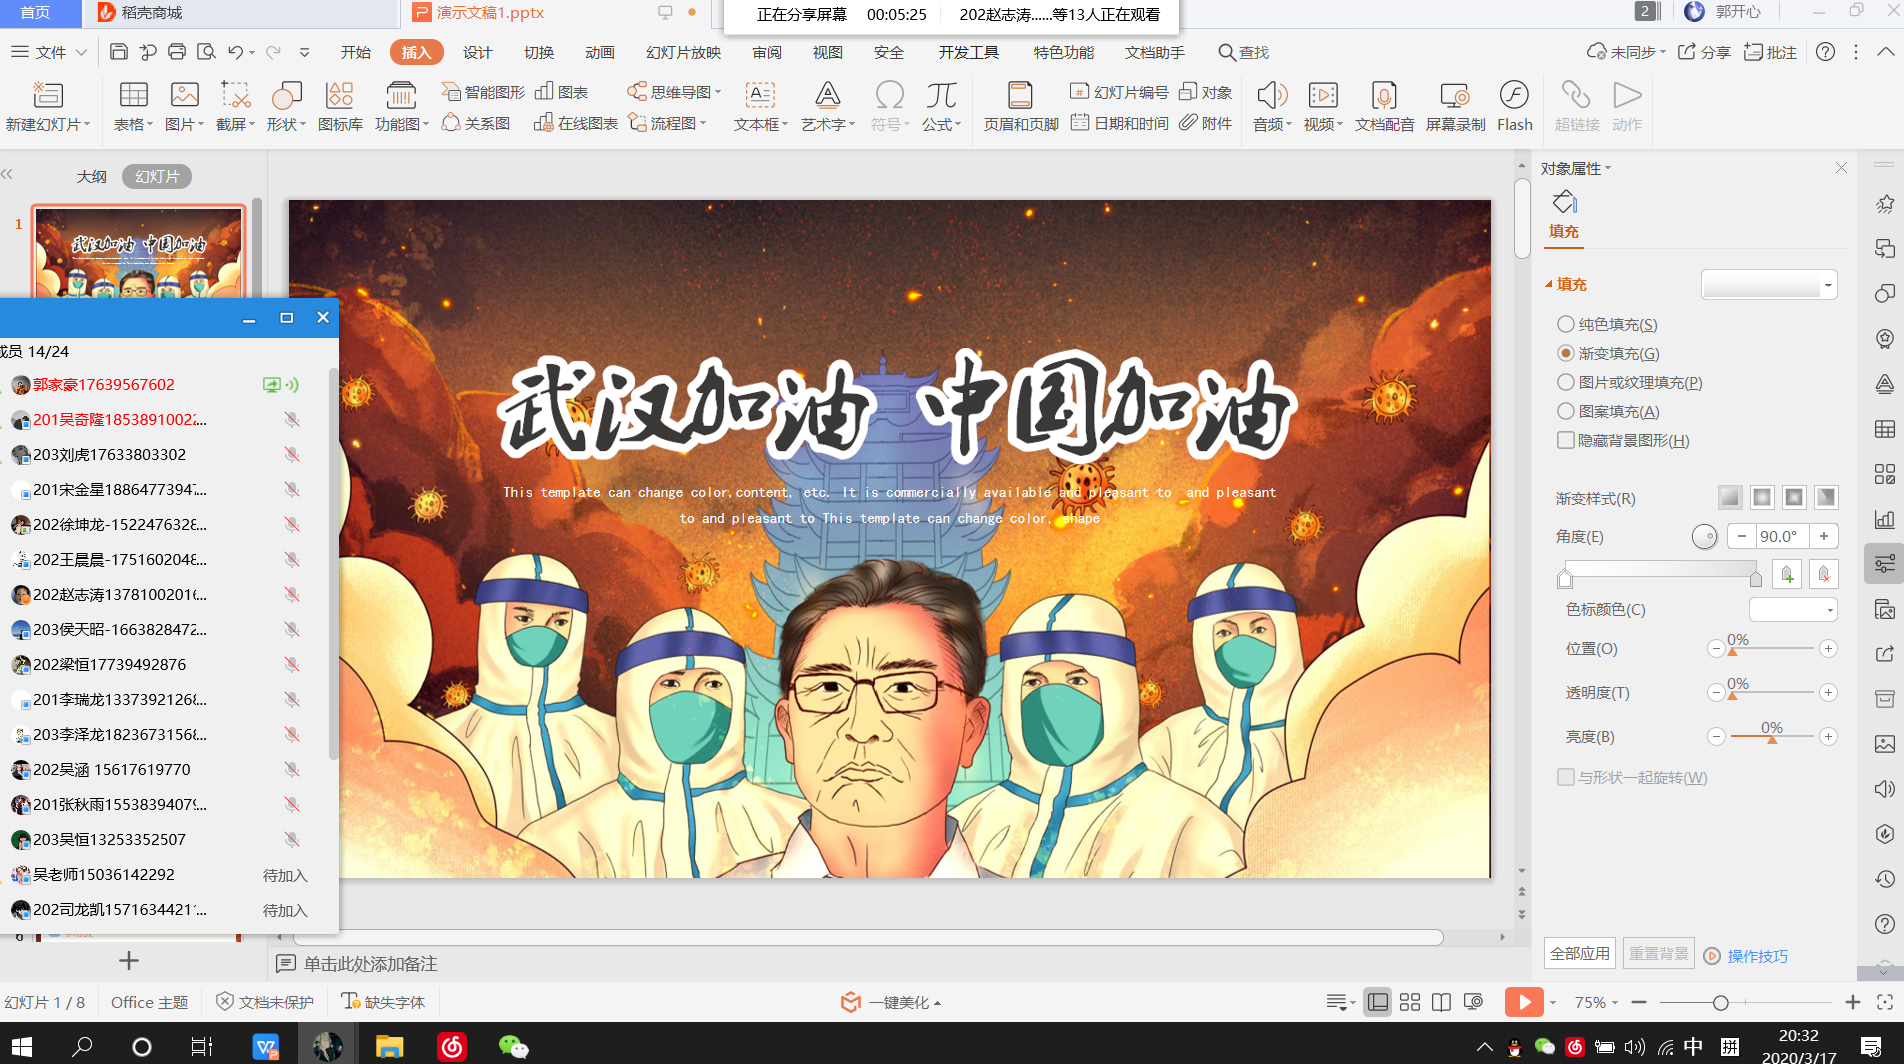Click the header and footer icon
Screen dimensions: 1904x1064
pos(1020,105)
